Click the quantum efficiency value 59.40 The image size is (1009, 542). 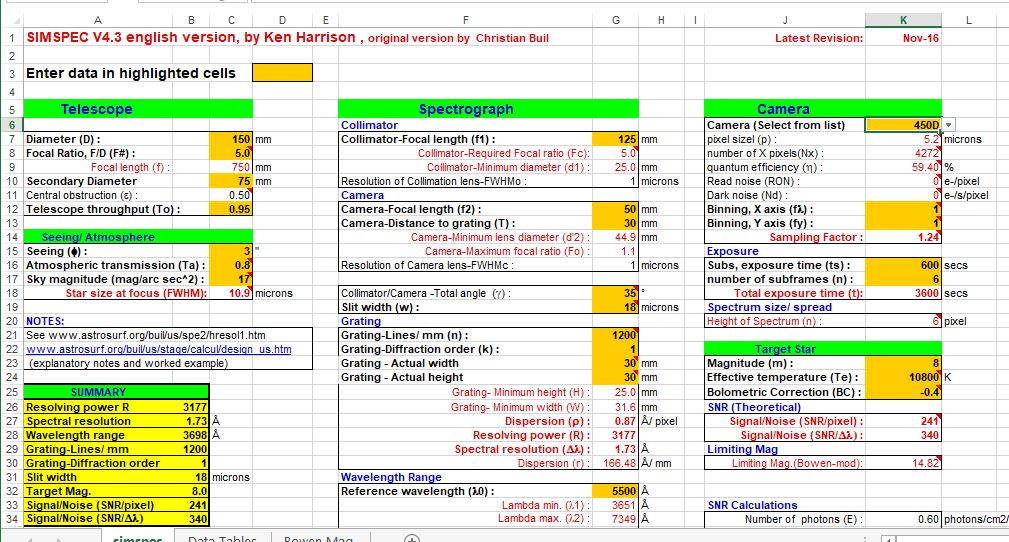coord(903,167)
